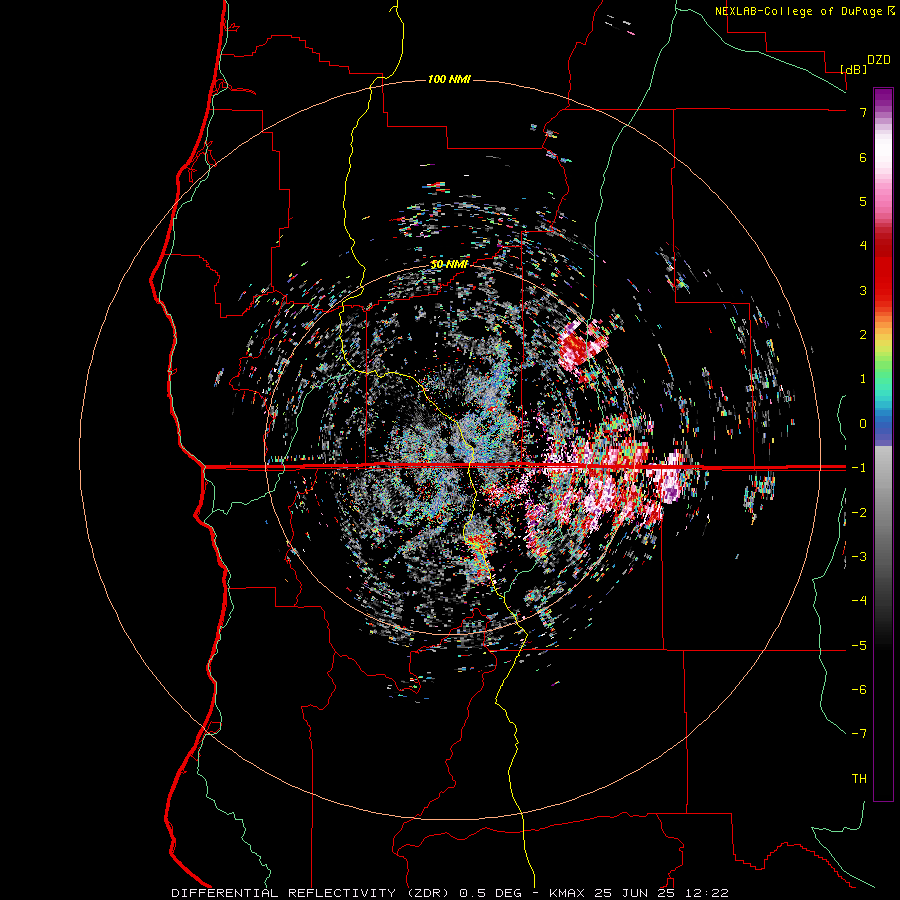
Task: Click the 7 value on color scale
Action: click(863, 112)
